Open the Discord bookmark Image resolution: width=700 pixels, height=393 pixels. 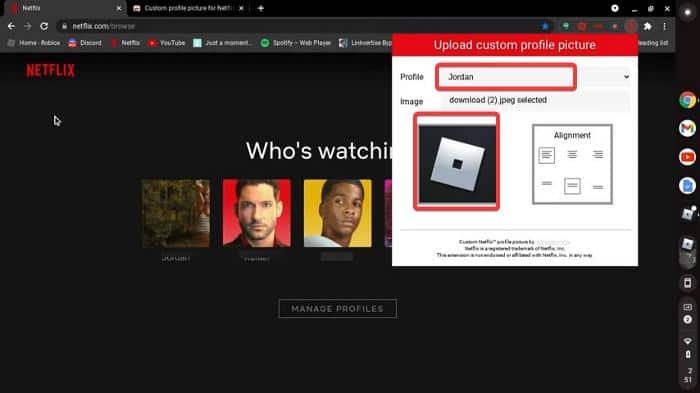(85, 43)
